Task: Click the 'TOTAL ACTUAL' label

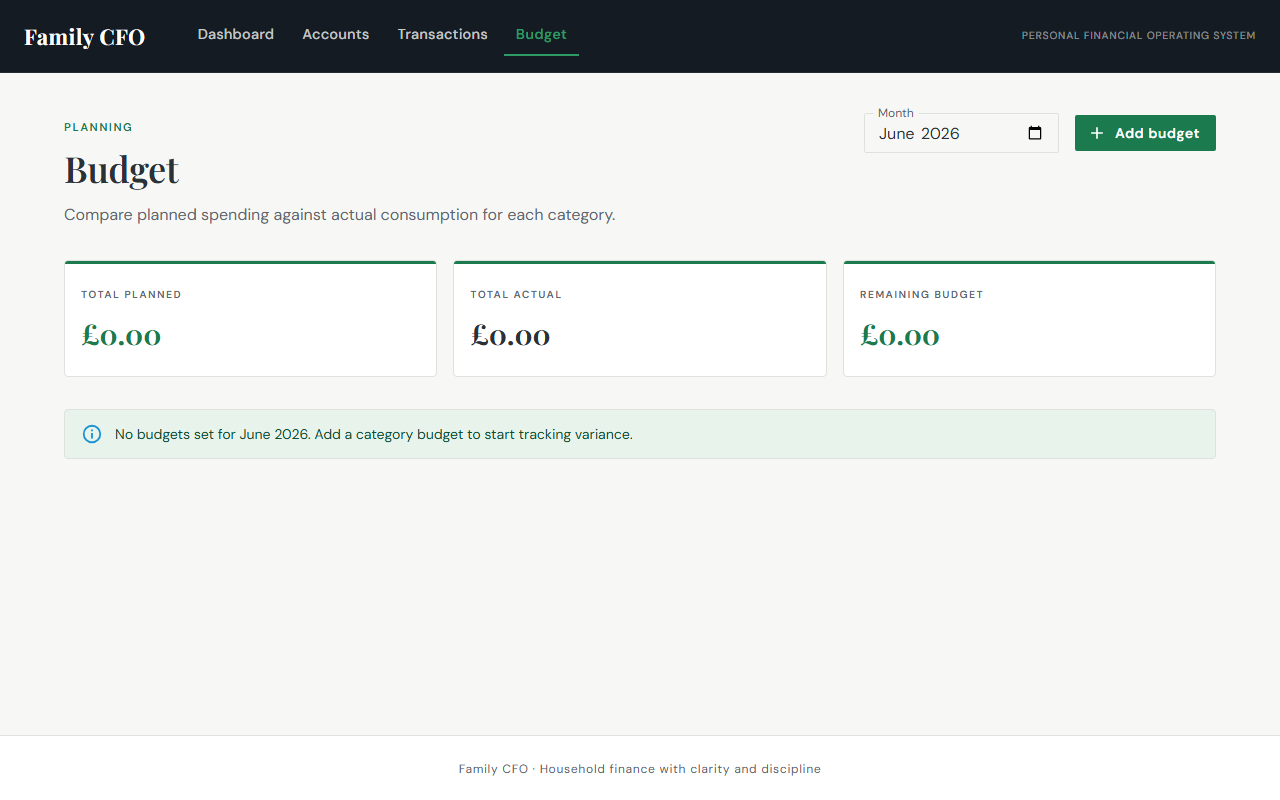Action: [x=516, y=295]
